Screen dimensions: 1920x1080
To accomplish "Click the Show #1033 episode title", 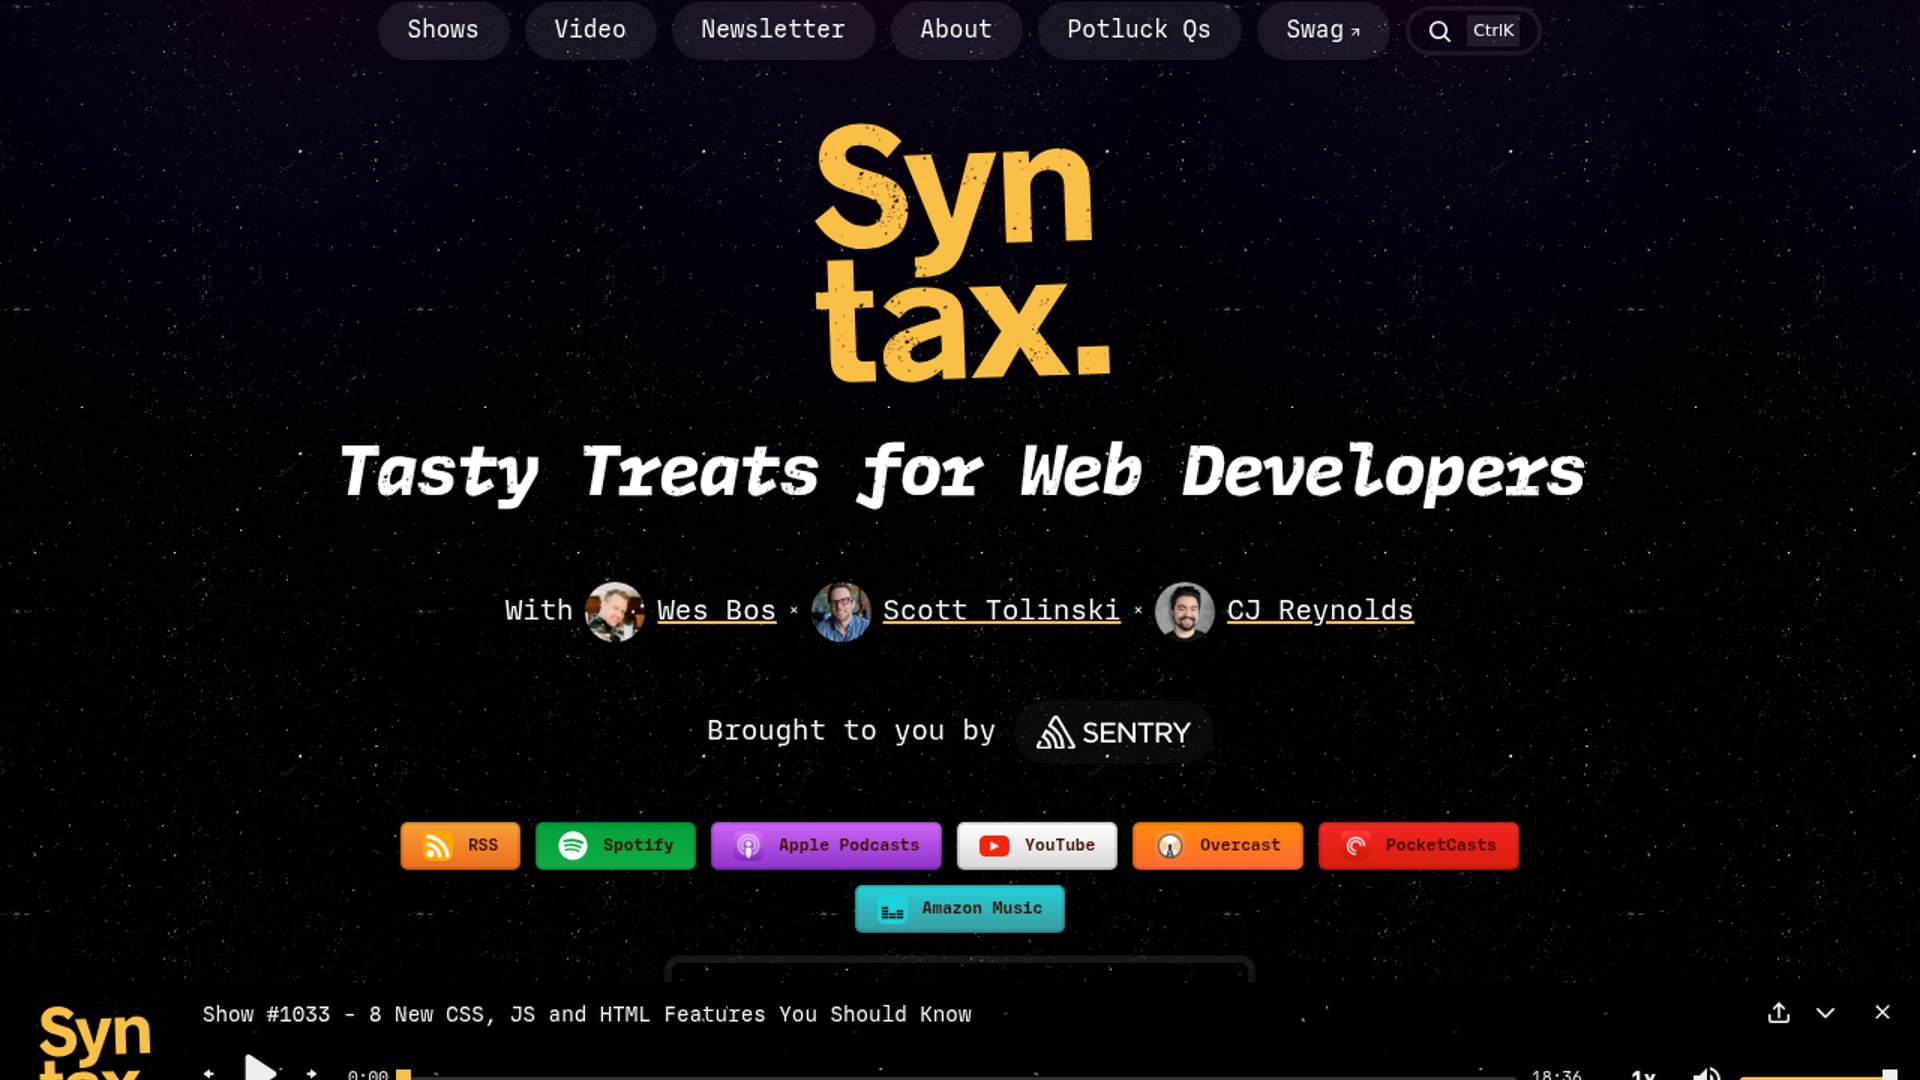I will coord(587,1014).
